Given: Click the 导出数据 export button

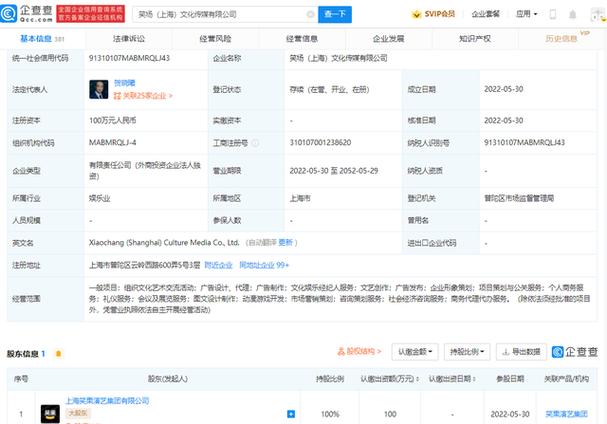Looking at the screenshot, I should click(x=521, y=352).
